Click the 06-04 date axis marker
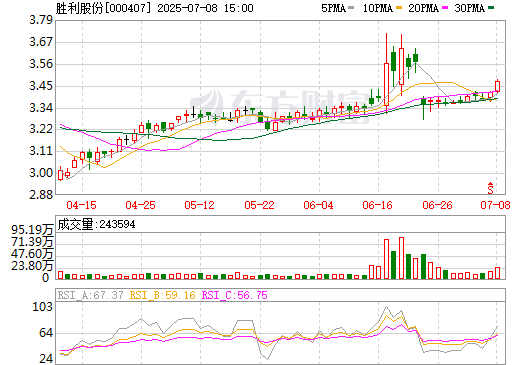This screenshot has height=365, width=520. [318, 205]
